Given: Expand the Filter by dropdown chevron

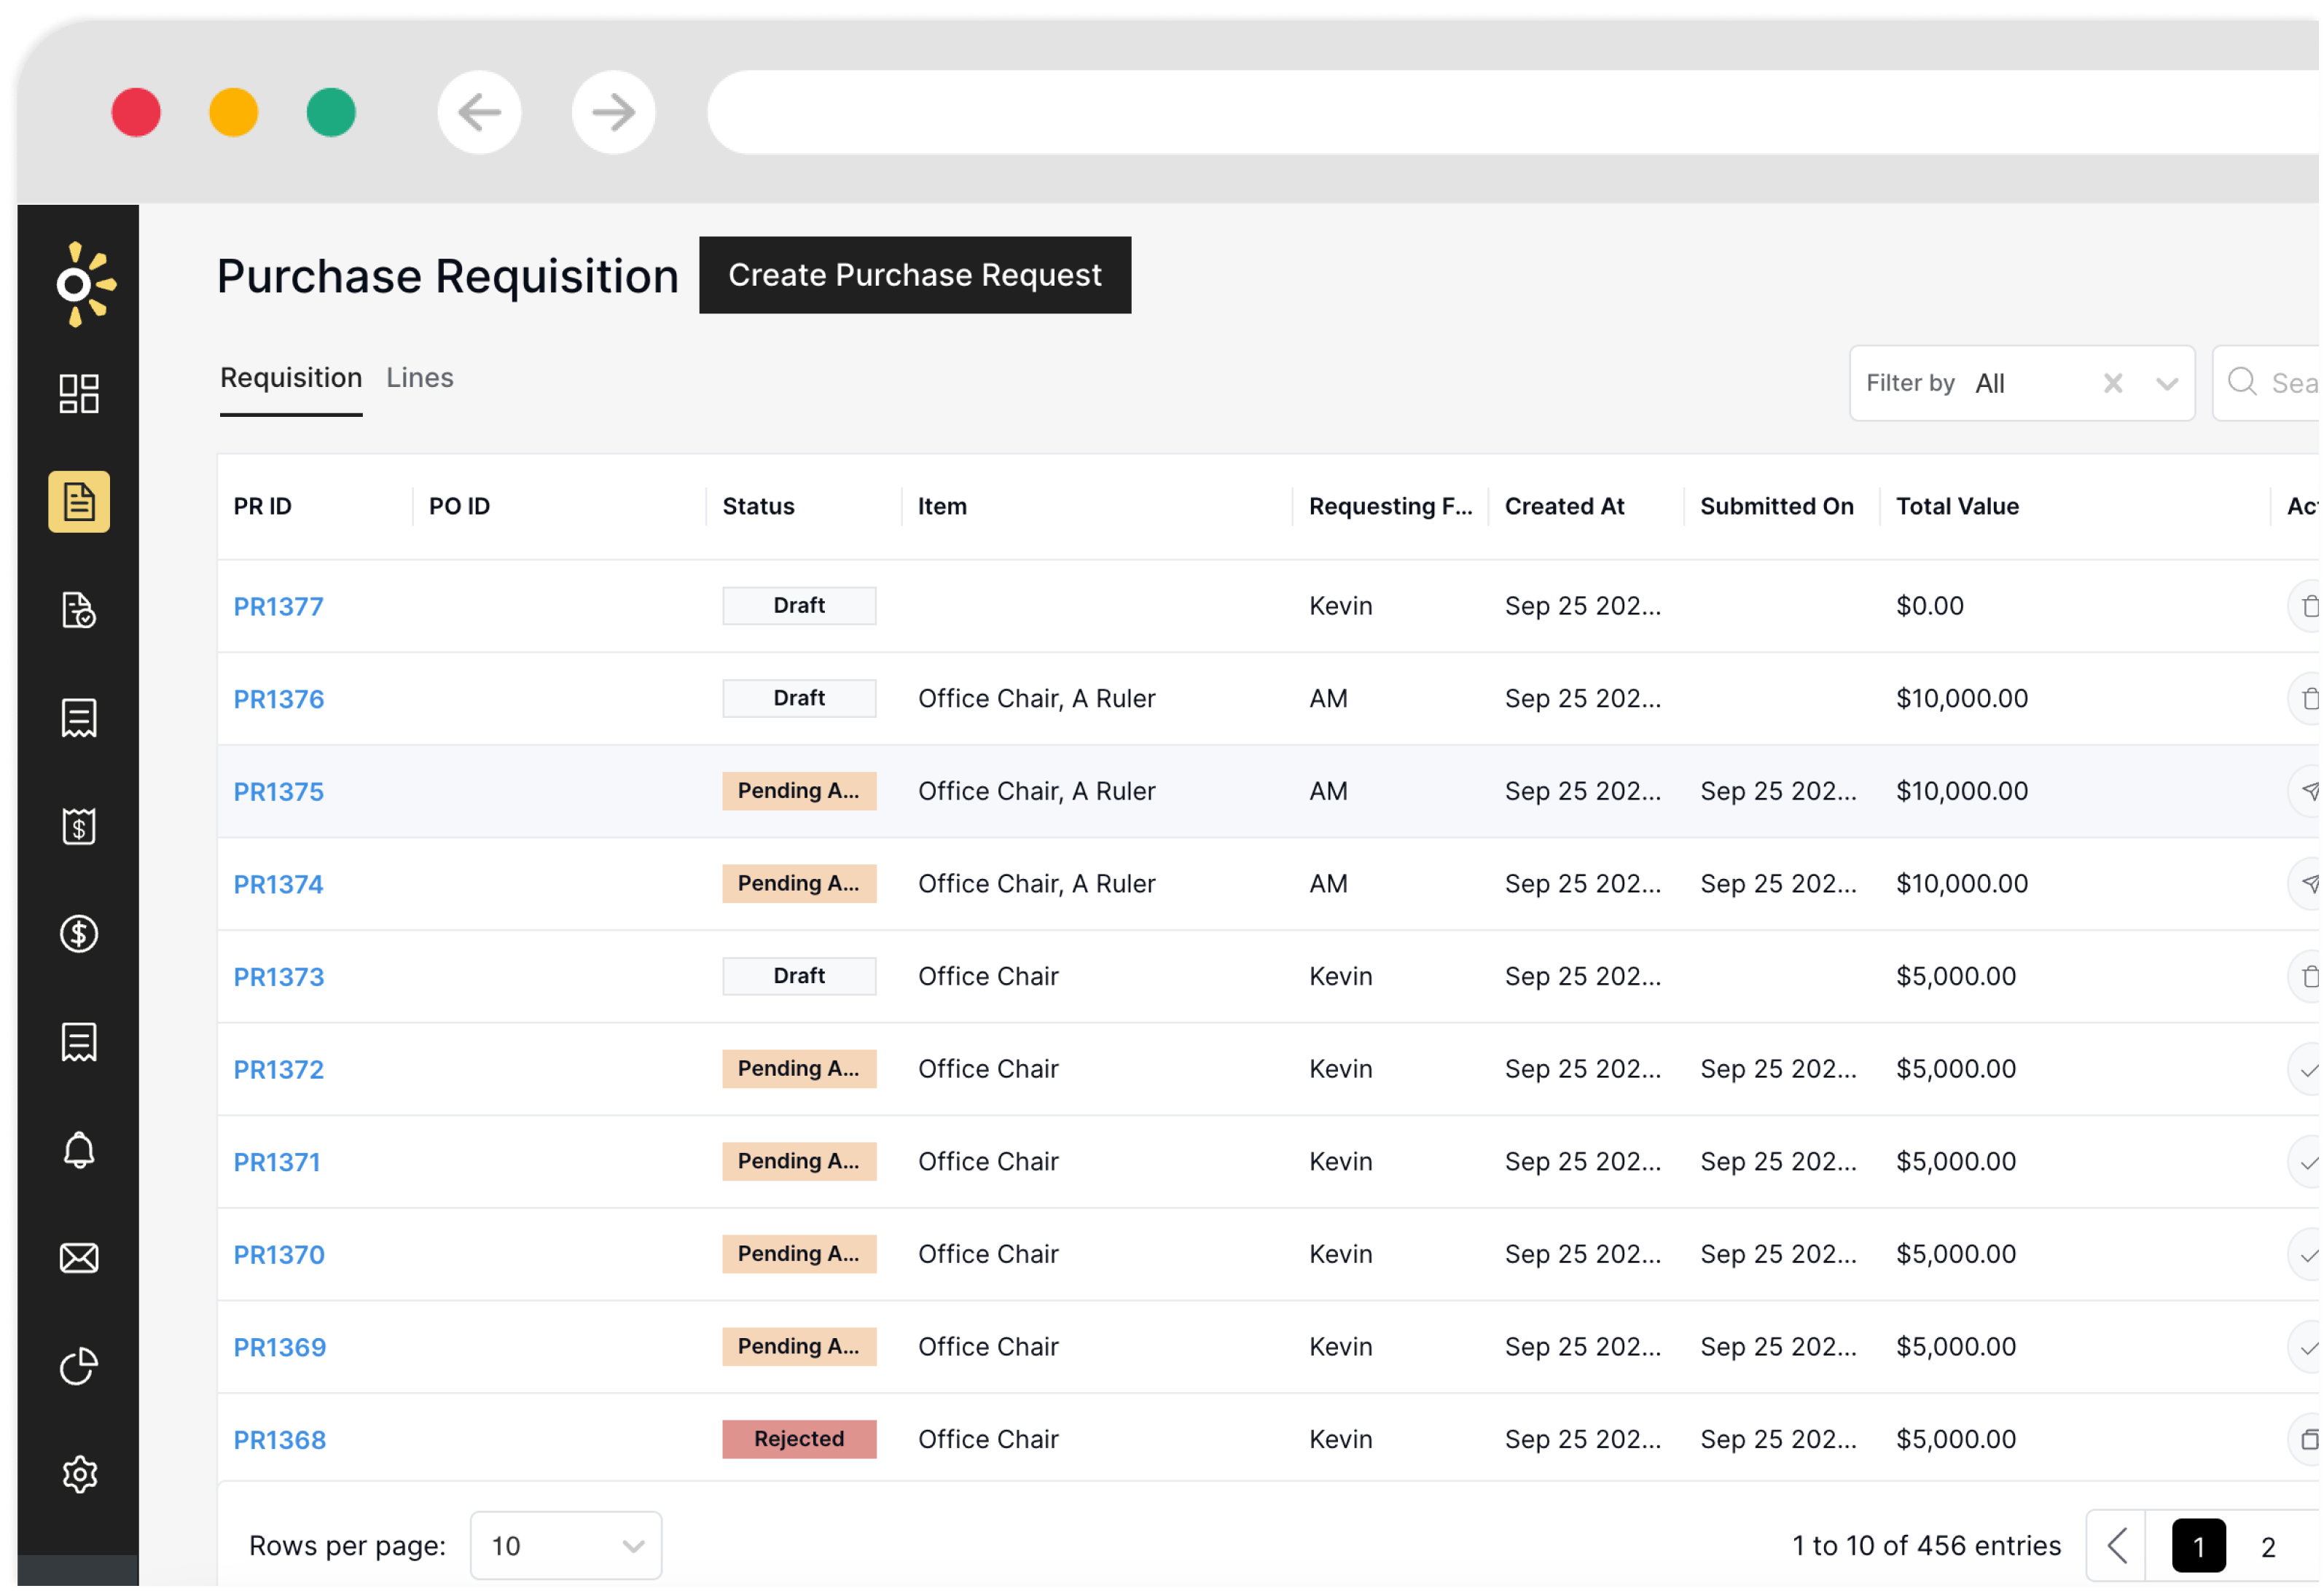Looking at the screenshot, I should pyautogui.click(x=2169, y=384).
